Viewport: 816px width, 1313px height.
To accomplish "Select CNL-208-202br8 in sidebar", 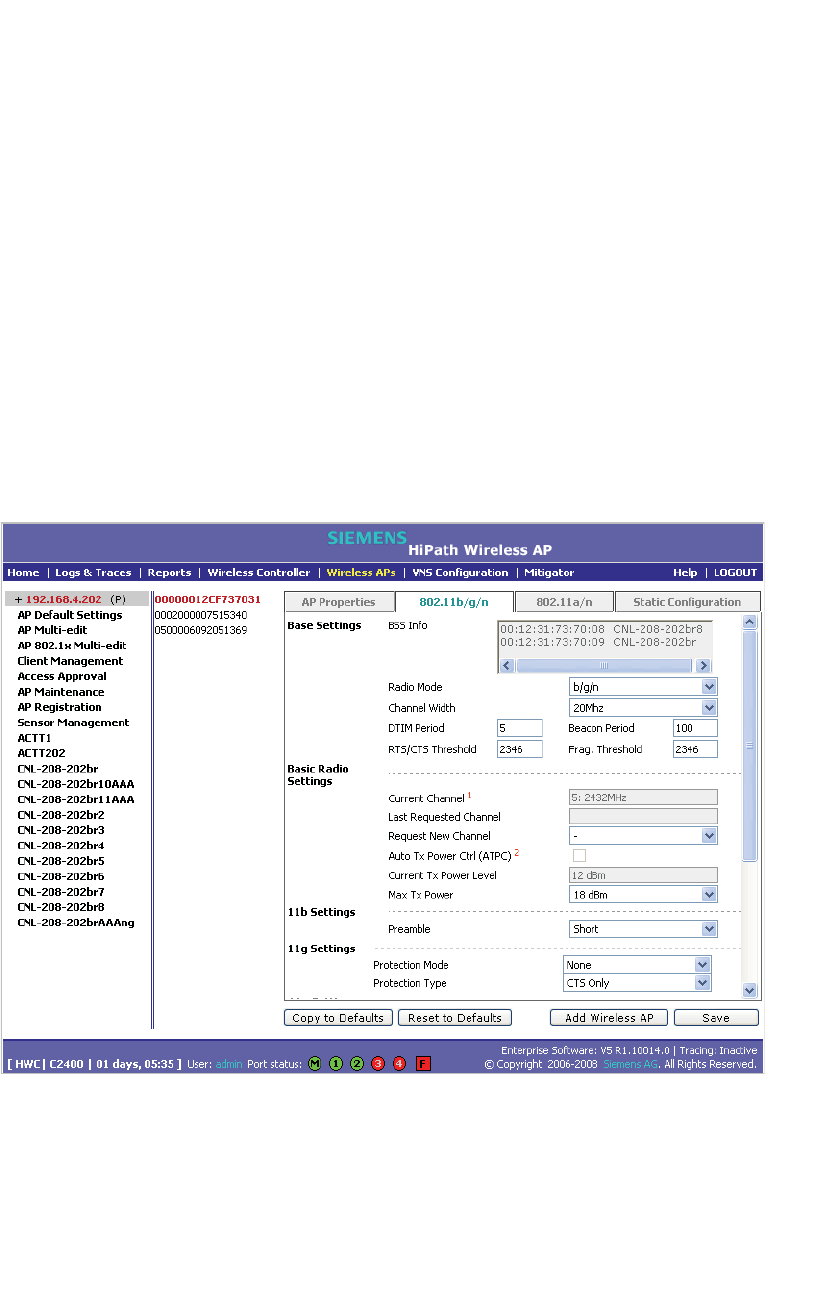I will tap(61, 907).
